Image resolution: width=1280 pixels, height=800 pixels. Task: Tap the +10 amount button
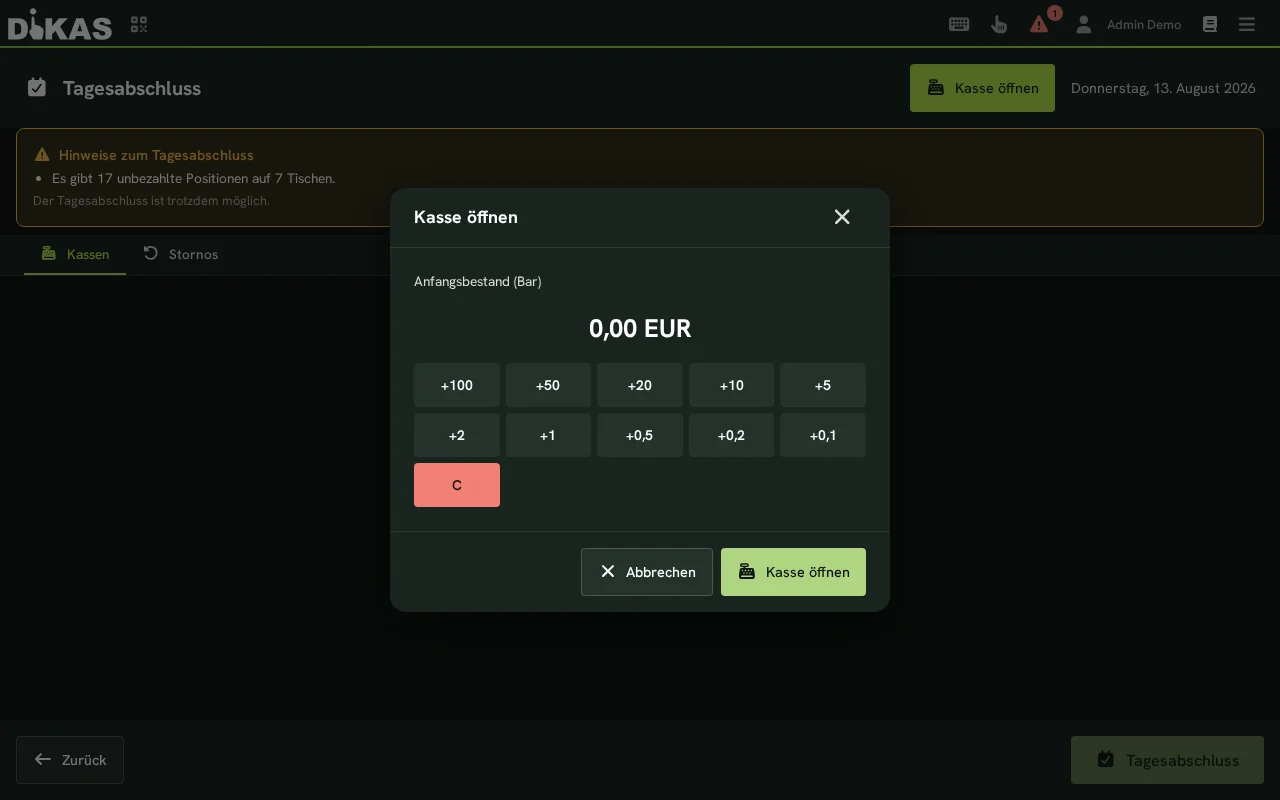click(x=731, y=385)
